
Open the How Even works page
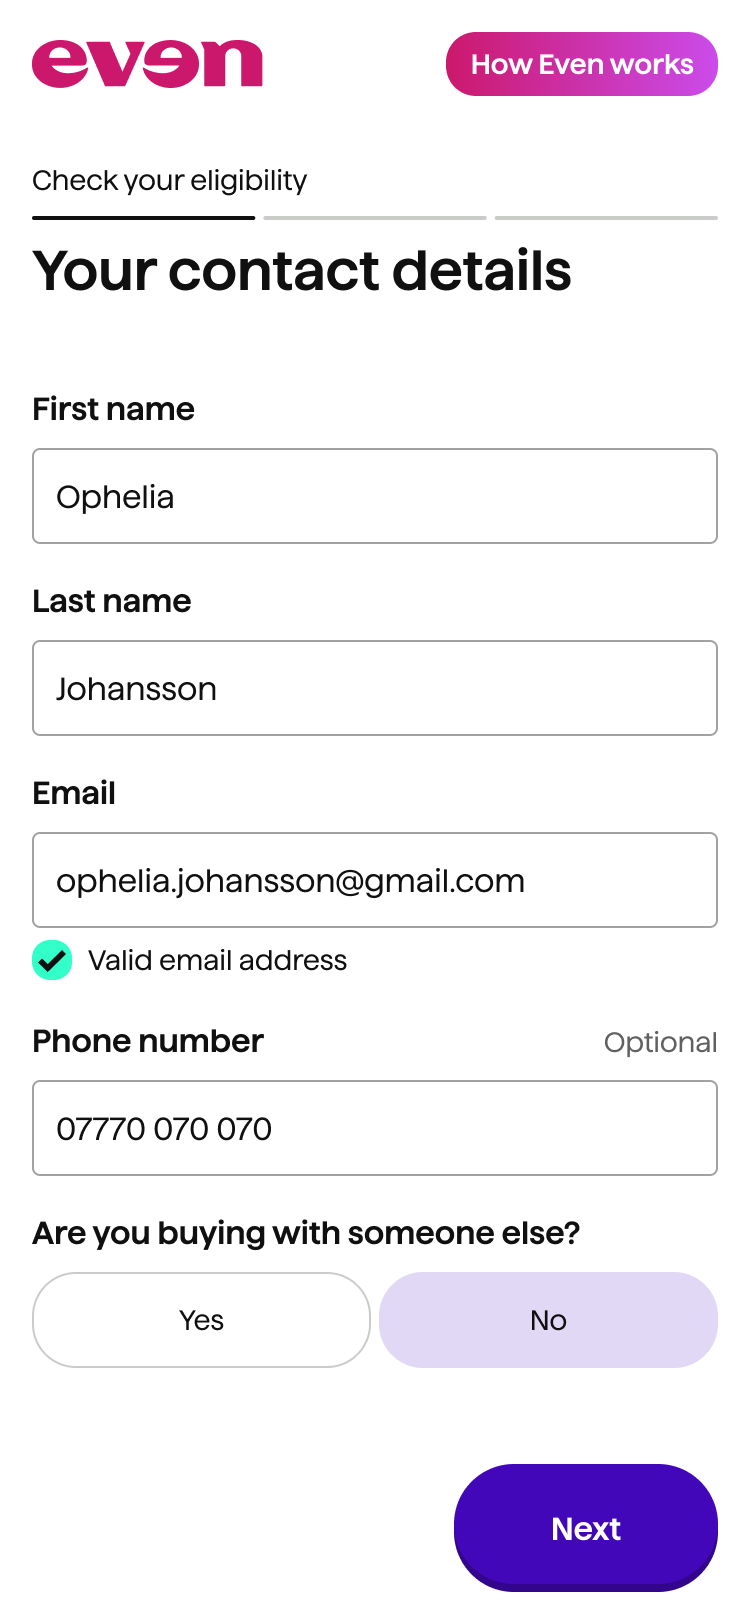point(581,64)
